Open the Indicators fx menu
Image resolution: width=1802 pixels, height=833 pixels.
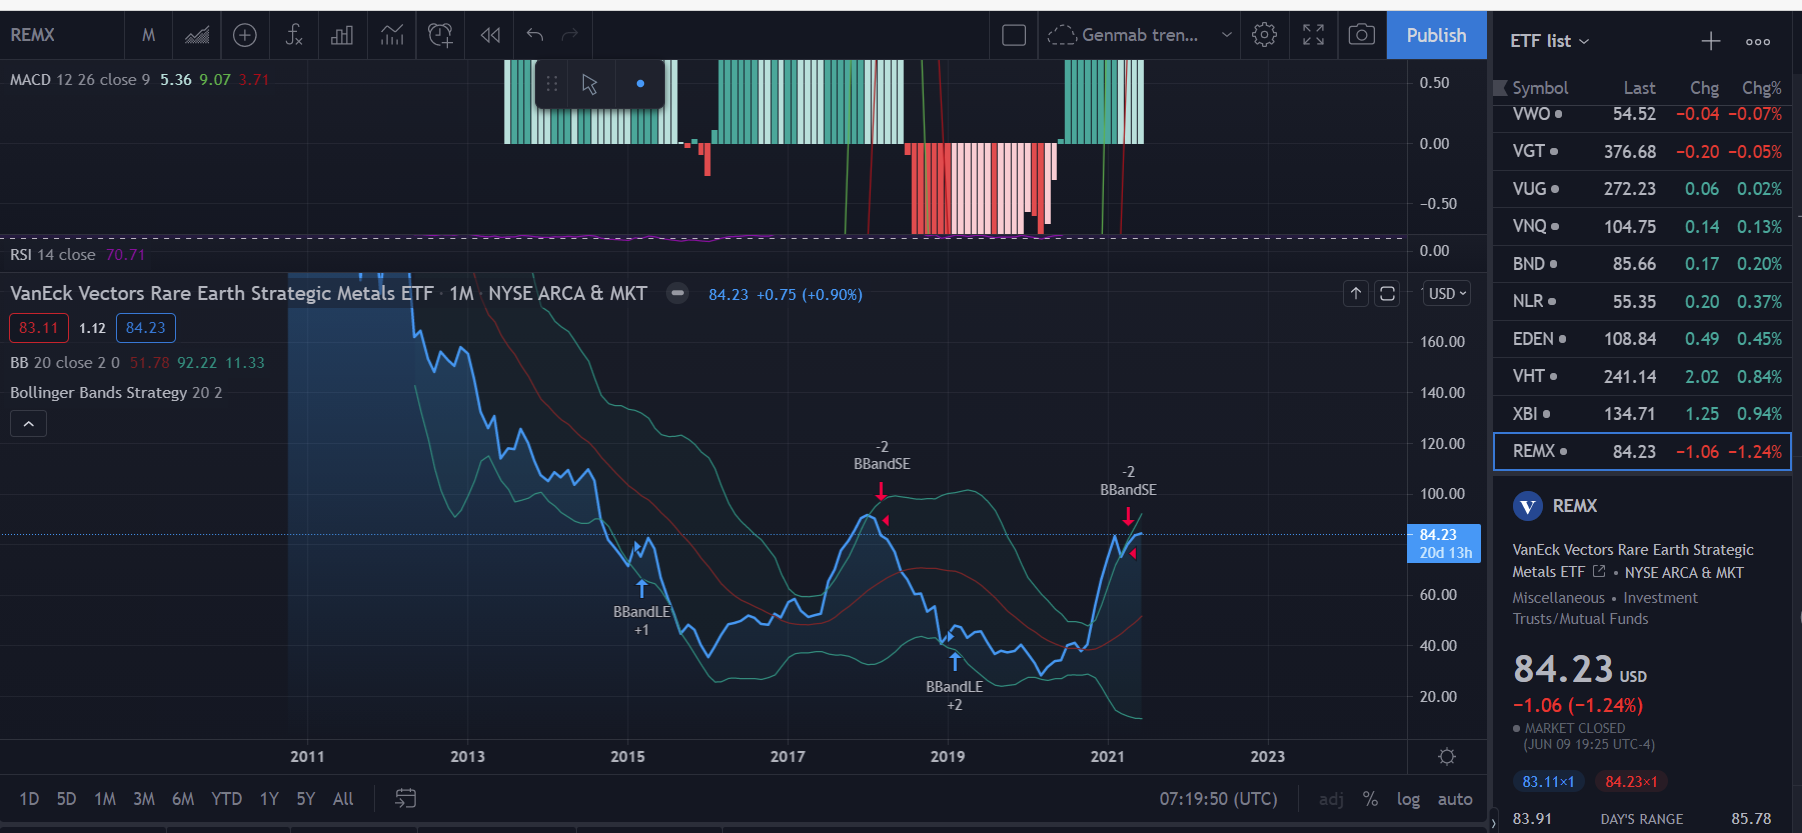[294, 36]
